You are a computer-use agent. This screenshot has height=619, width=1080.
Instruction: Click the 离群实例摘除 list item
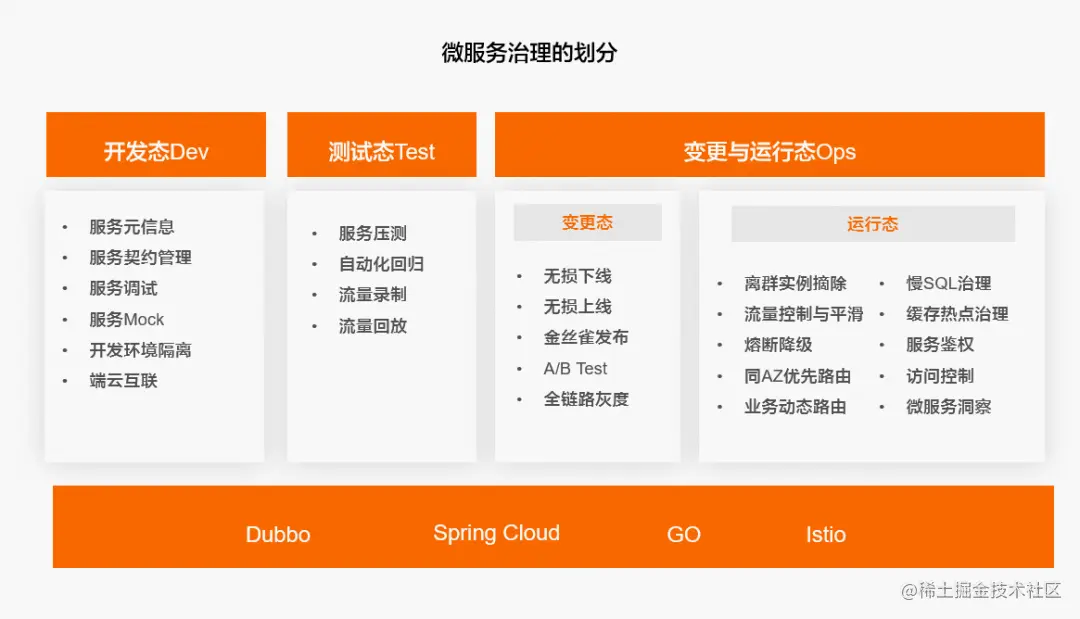click(x=796, y=283)
